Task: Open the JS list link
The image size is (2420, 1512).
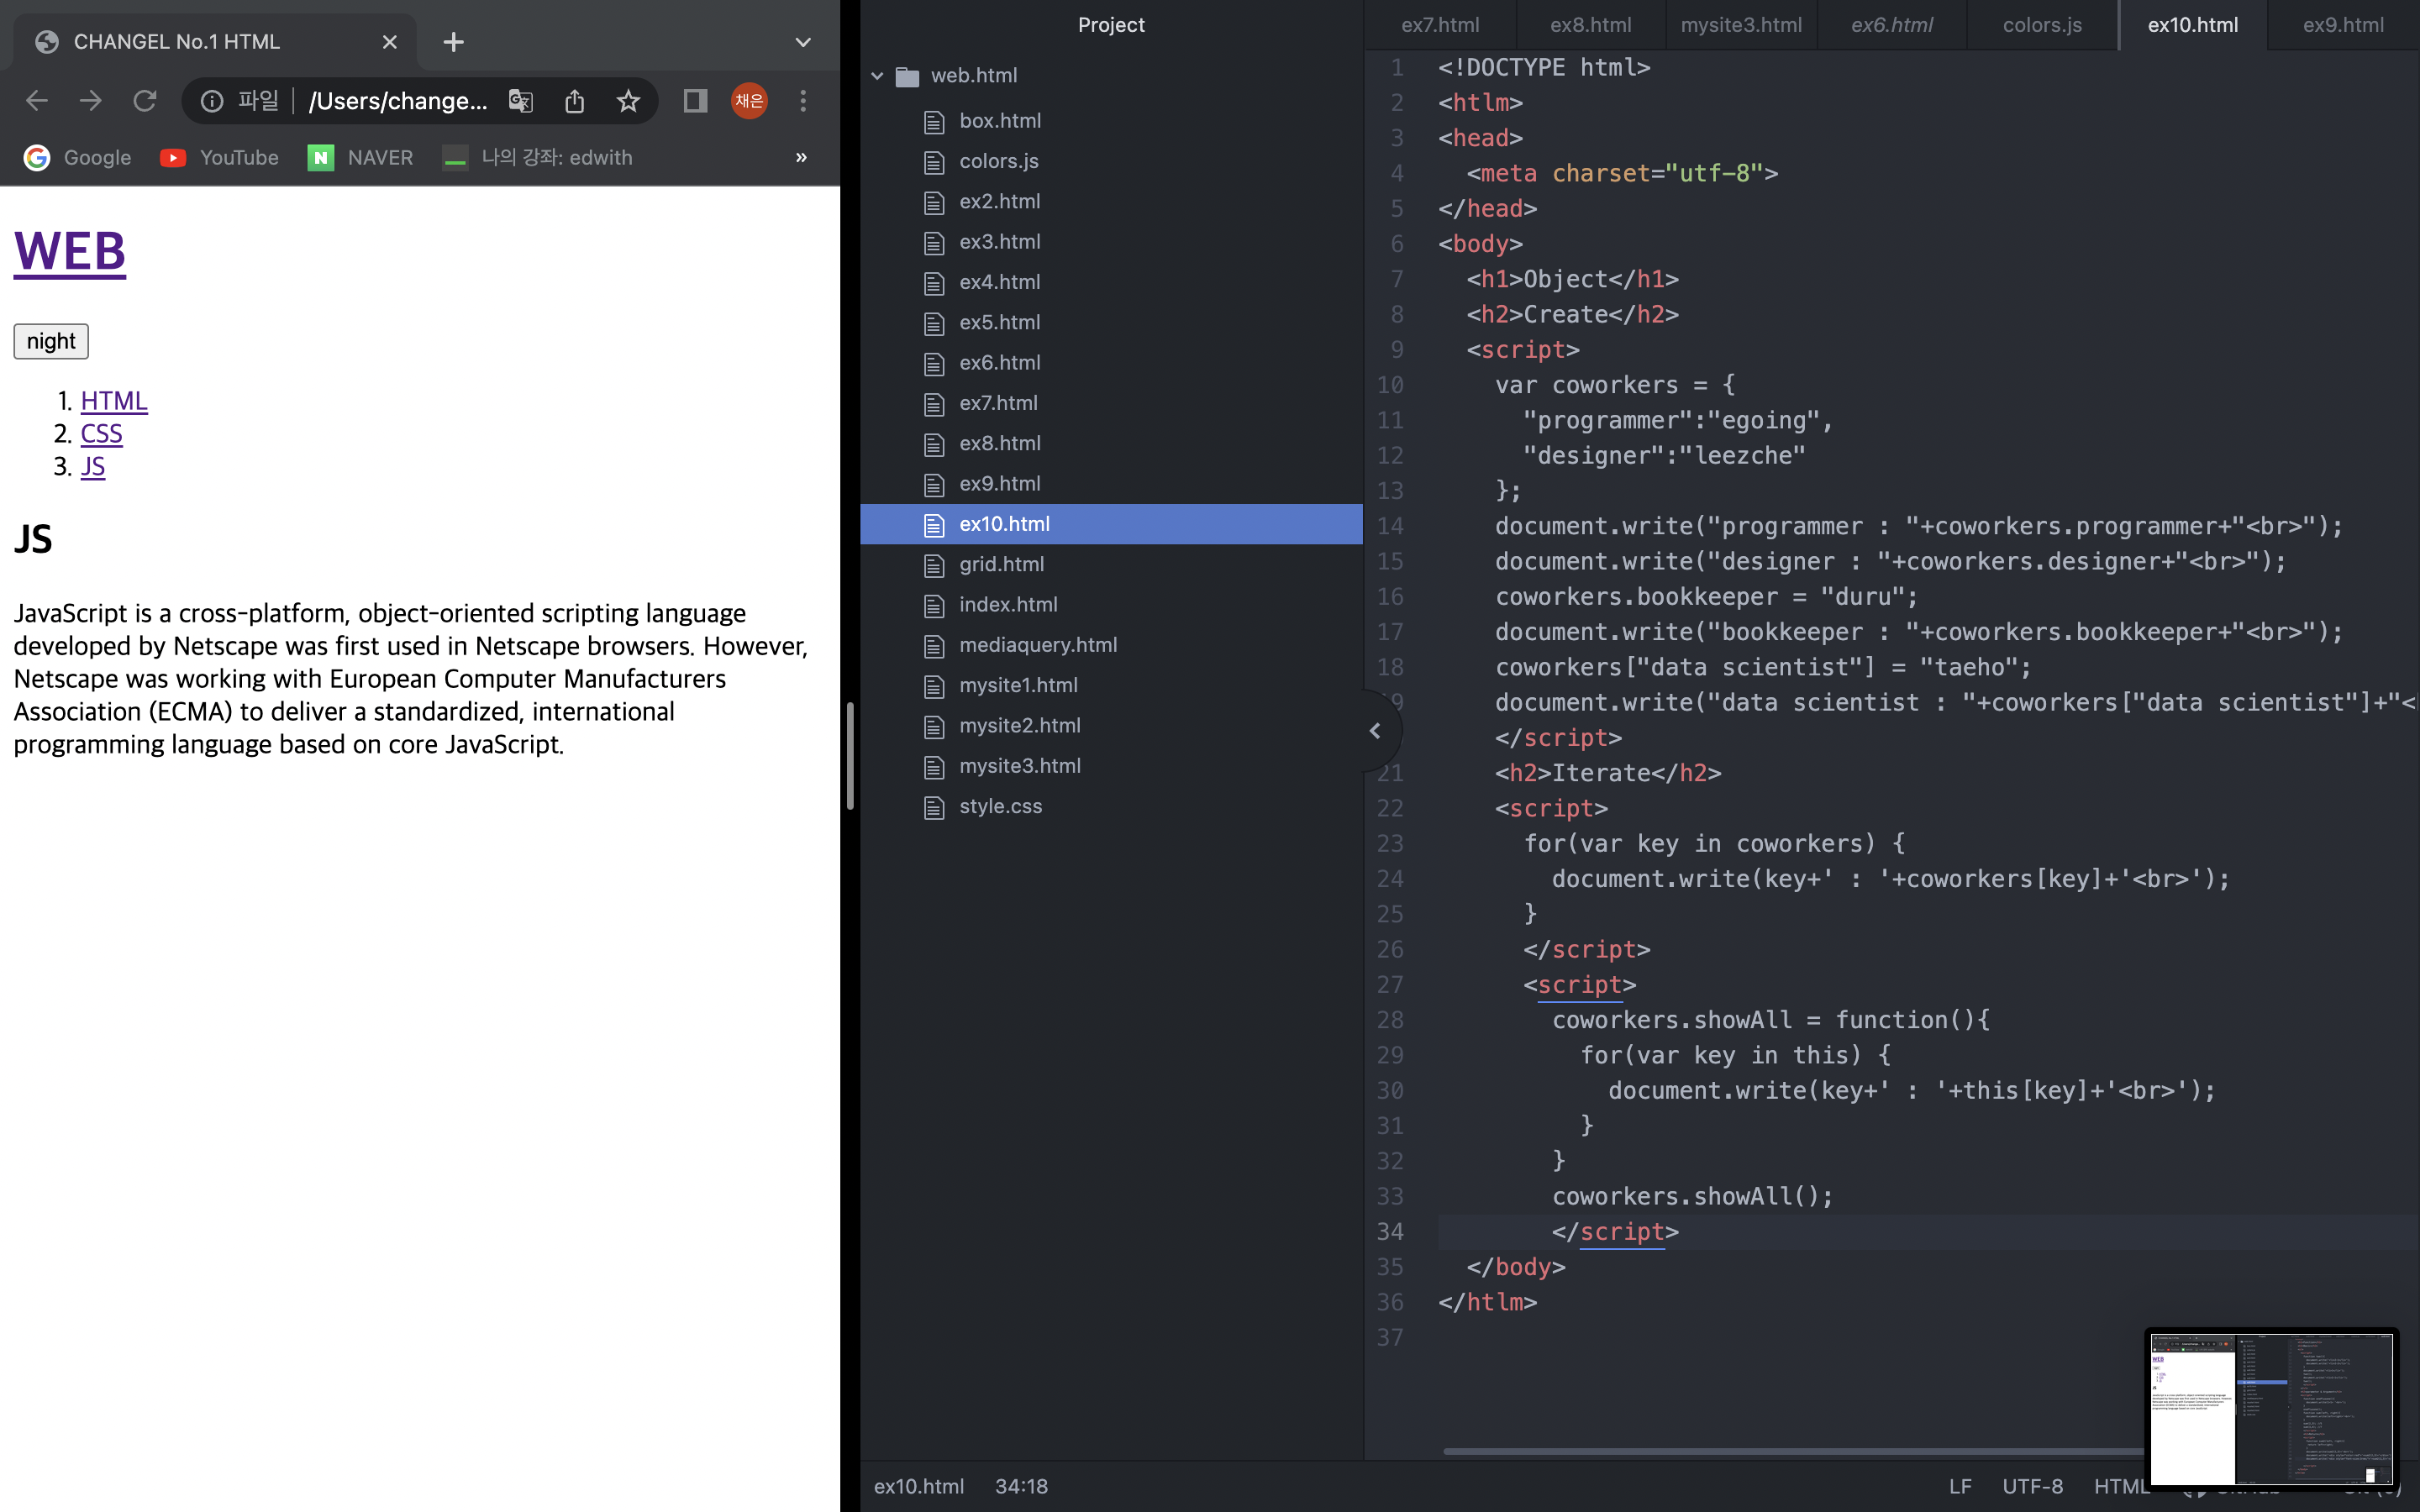Action: (93, 467)
